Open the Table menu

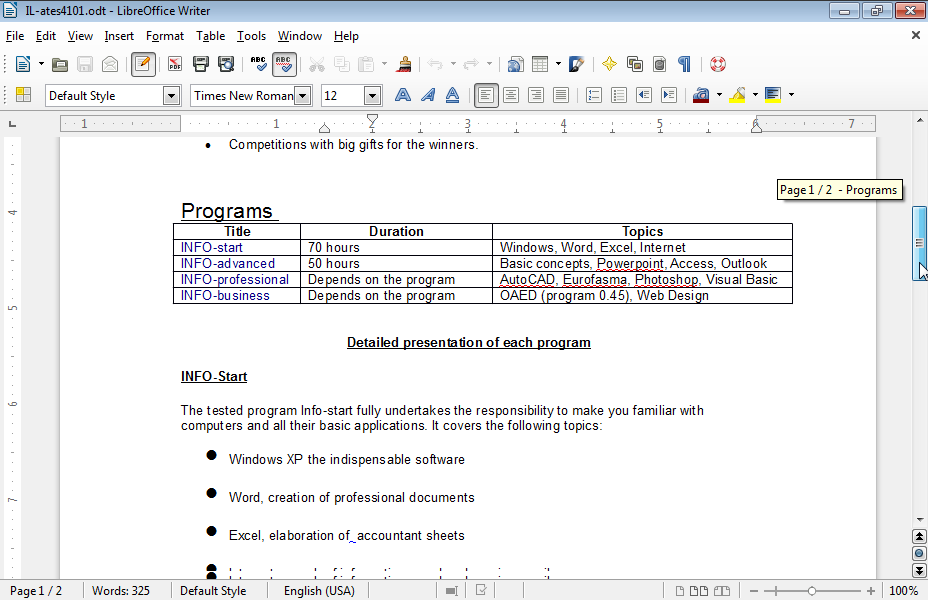210,36
